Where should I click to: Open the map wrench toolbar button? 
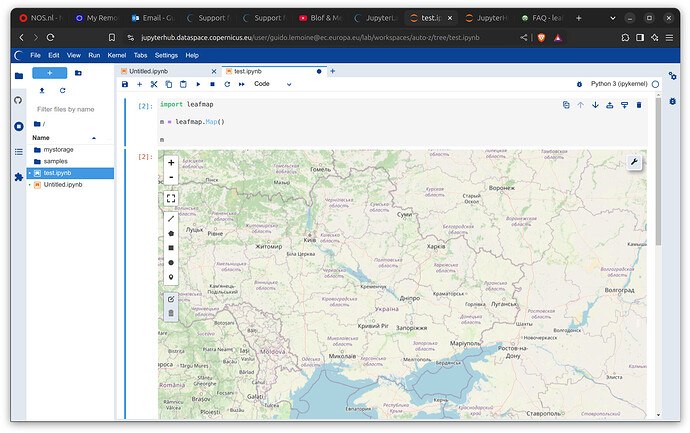tap(634, 162)
